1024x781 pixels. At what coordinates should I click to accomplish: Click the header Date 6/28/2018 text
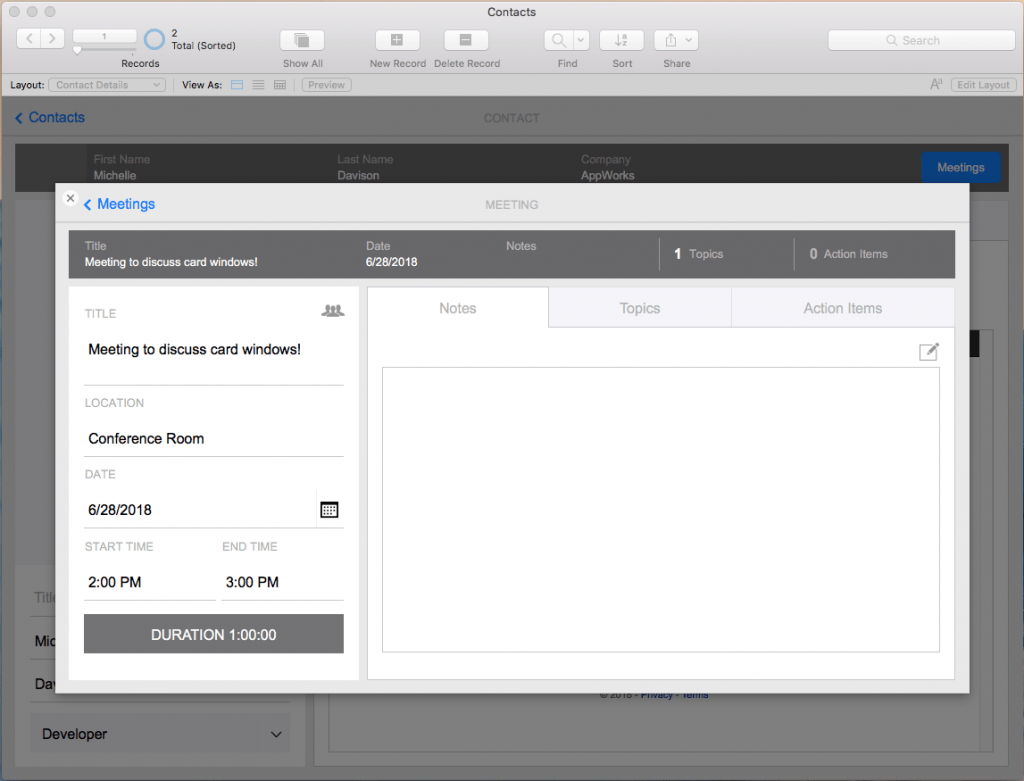point(391,262)
